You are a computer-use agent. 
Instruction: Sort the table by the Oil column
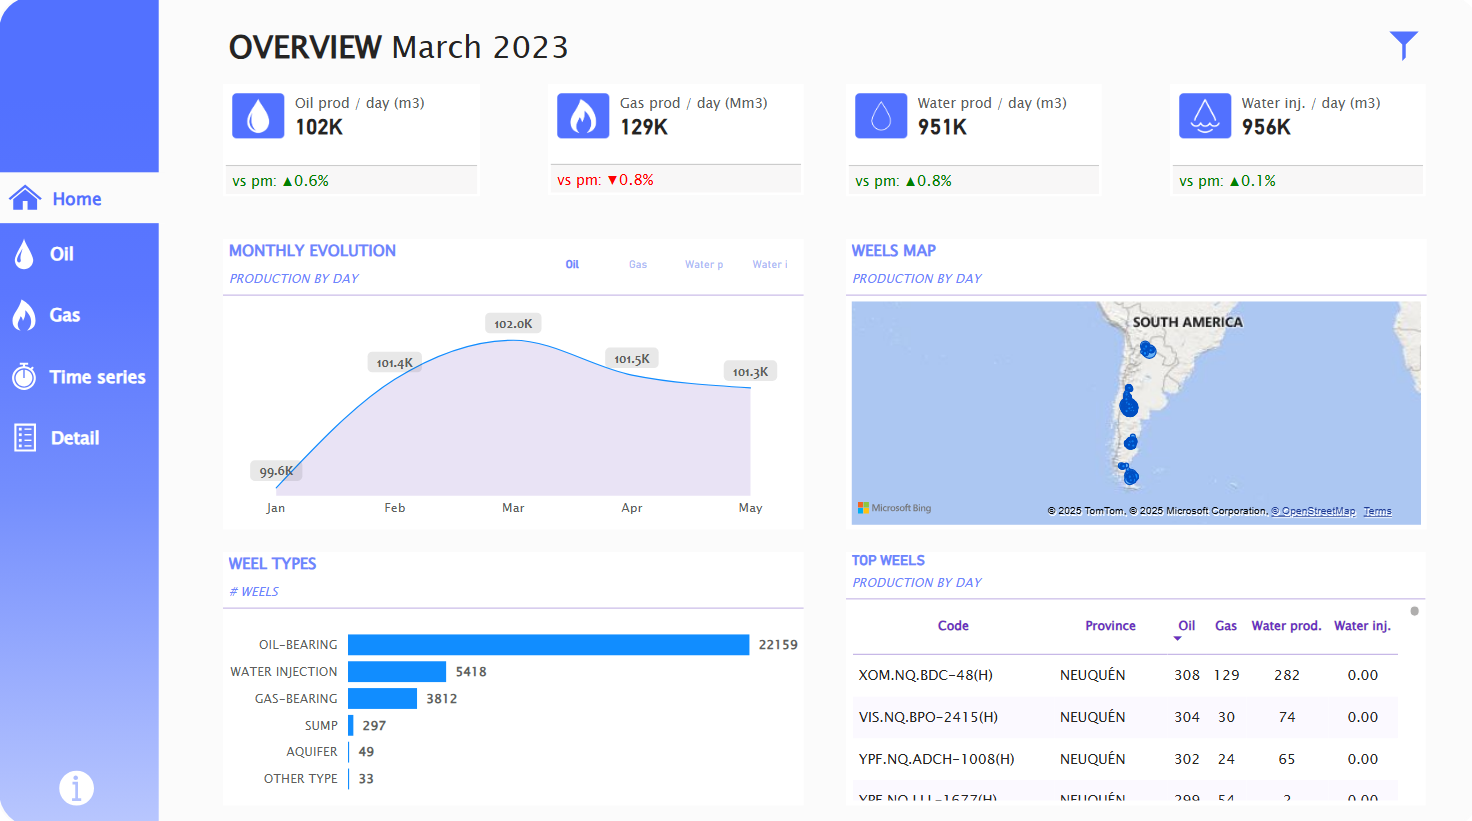(x=1186, y=625)
